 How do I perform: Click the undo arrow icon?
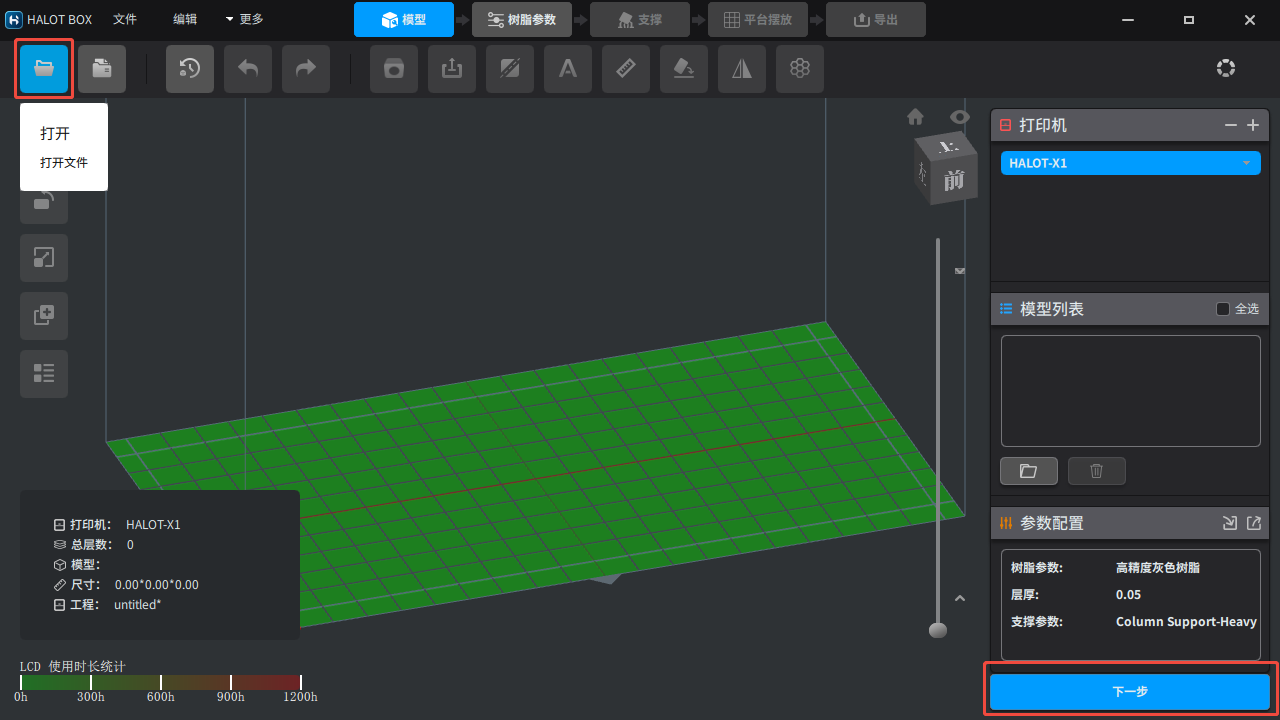[248, 69]
